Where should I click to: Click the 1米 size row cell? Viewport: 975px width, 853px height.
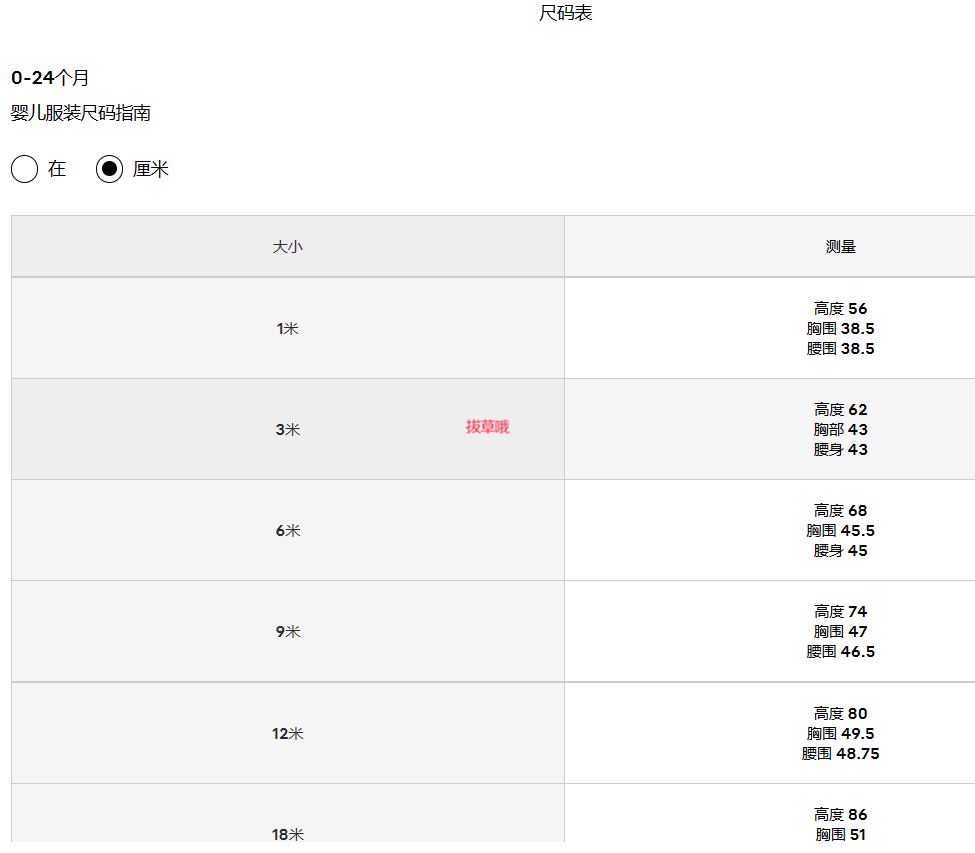[287, 329]
